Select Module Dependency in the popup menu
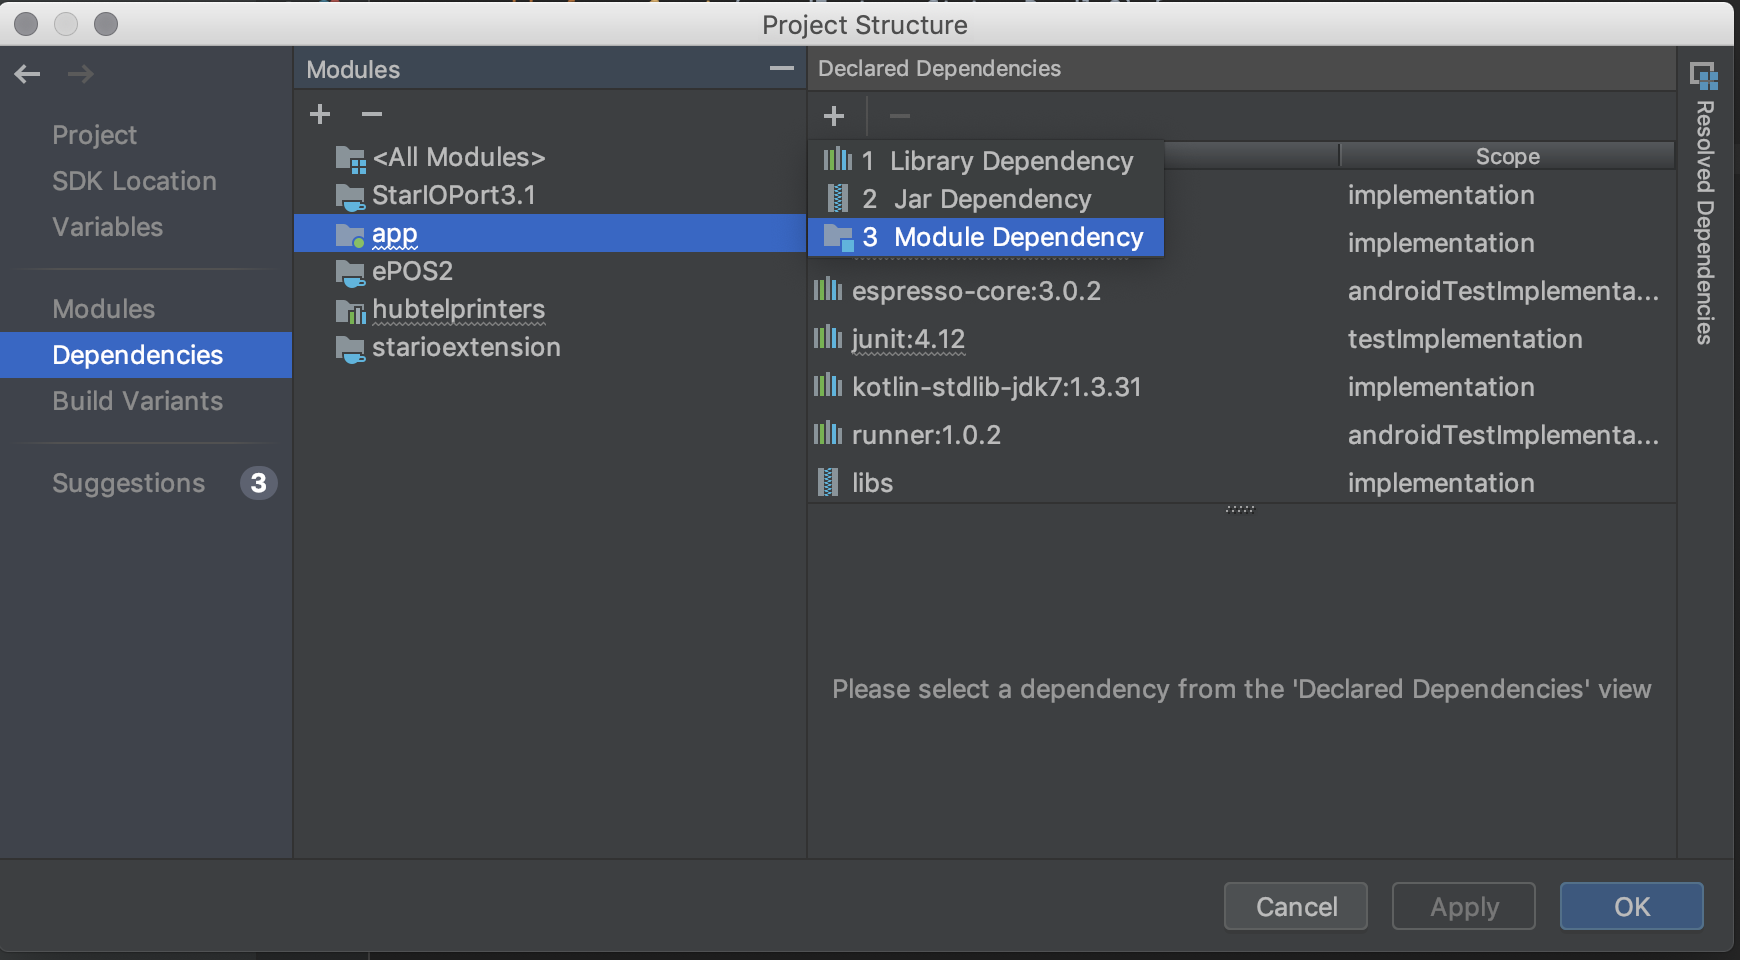The image size is (1740, 960). tap(986, 237)
